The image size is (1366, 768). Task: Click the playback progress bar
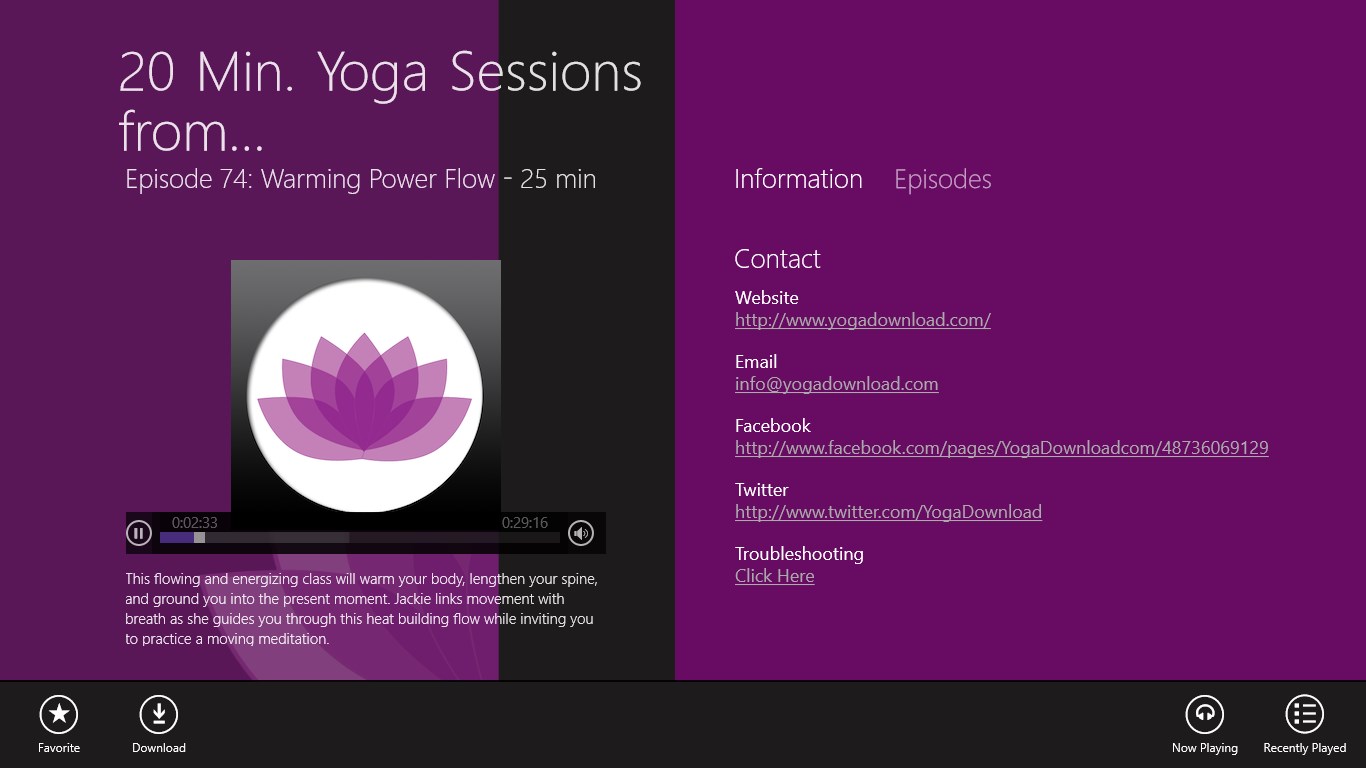point(360,537)
